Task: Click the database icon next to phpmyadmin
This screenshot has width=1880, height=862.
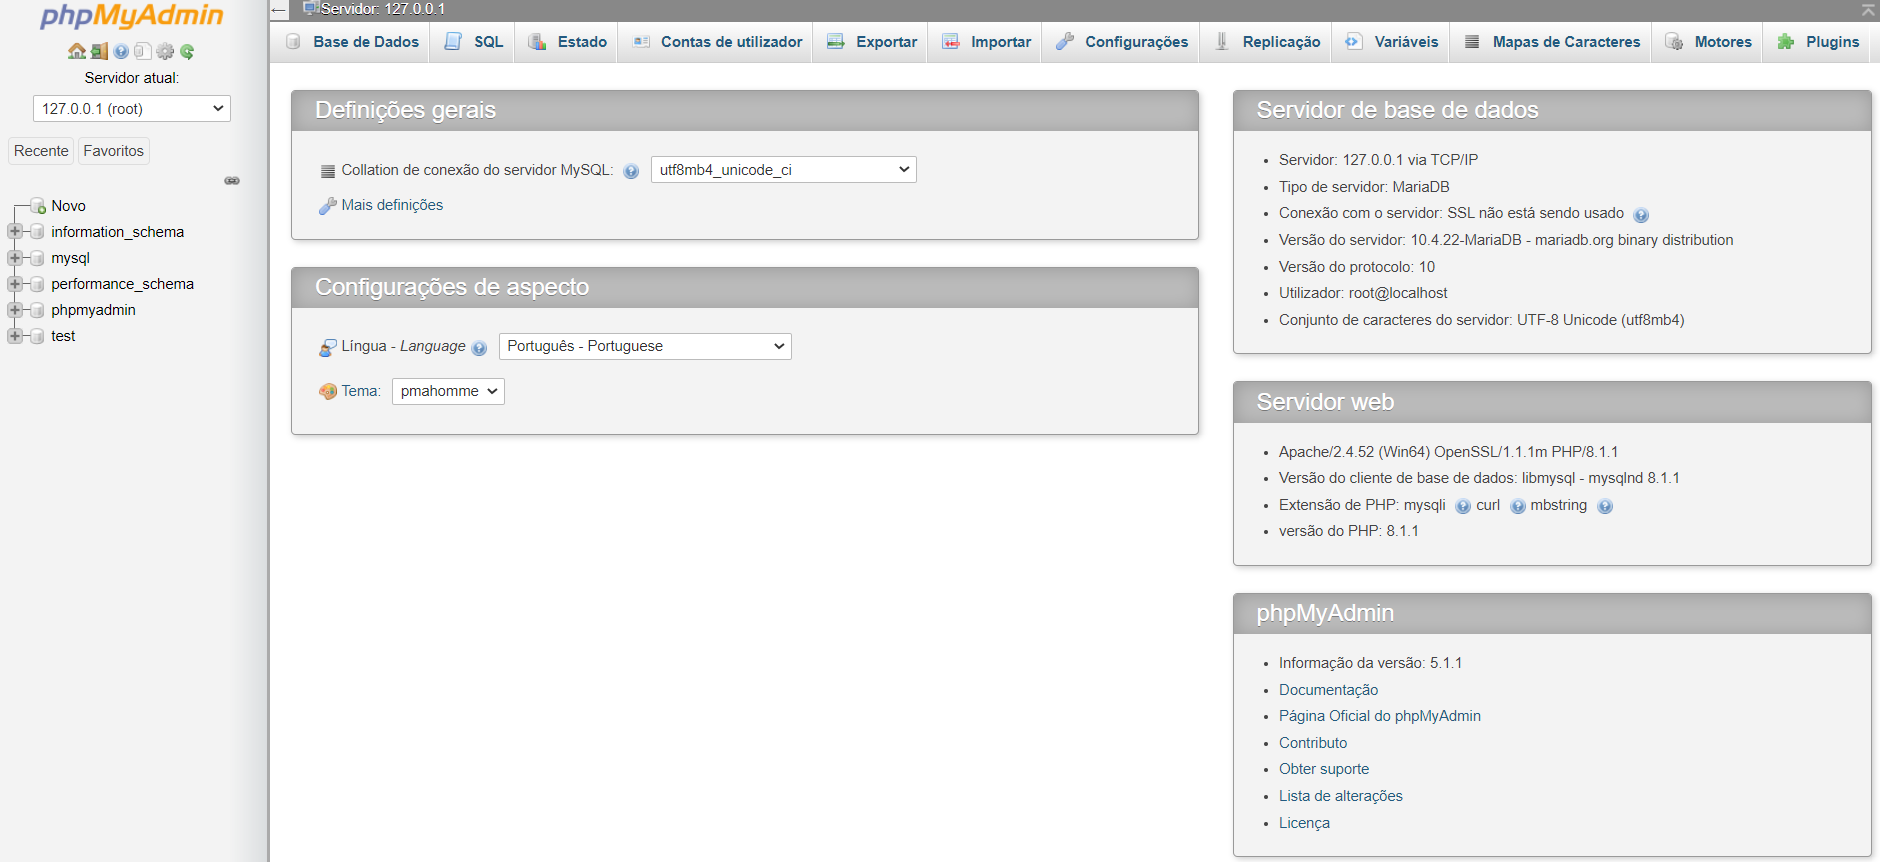Action: click(x=37, y=310)
